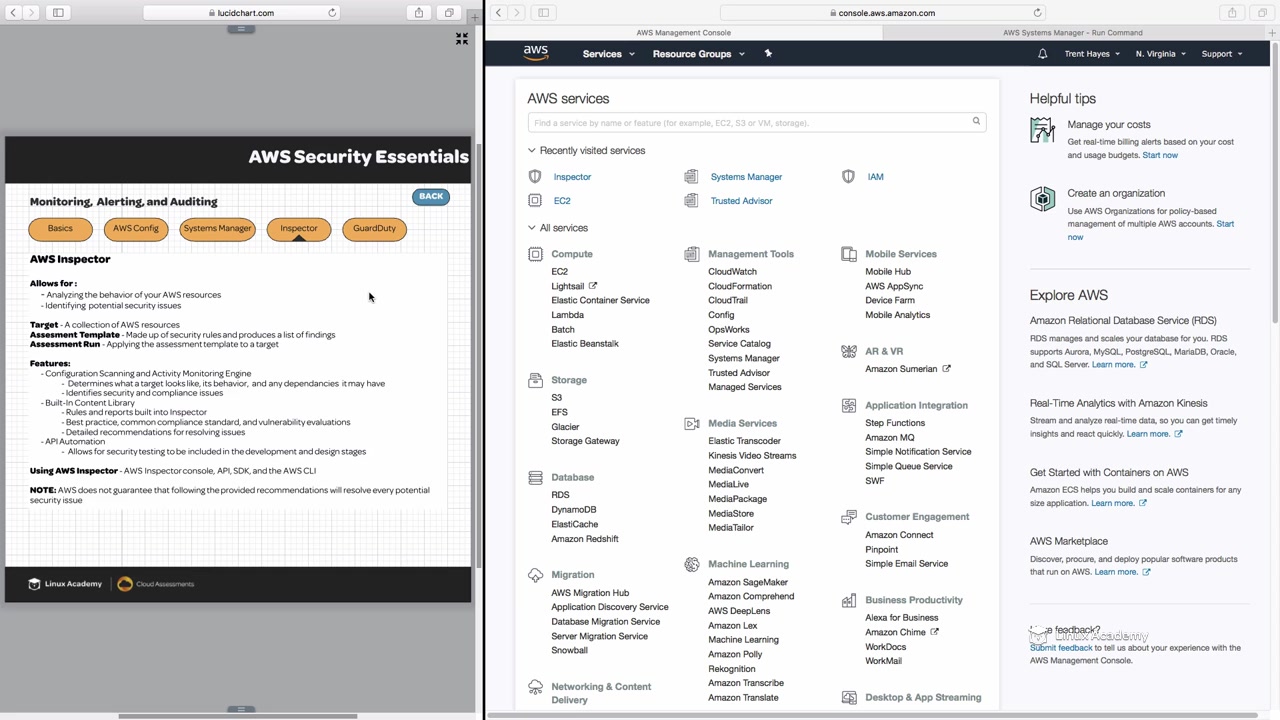This screenshot has width=1280, height=720.
Task: Reload the AWS console page
Action: [x=1037, y=13]
